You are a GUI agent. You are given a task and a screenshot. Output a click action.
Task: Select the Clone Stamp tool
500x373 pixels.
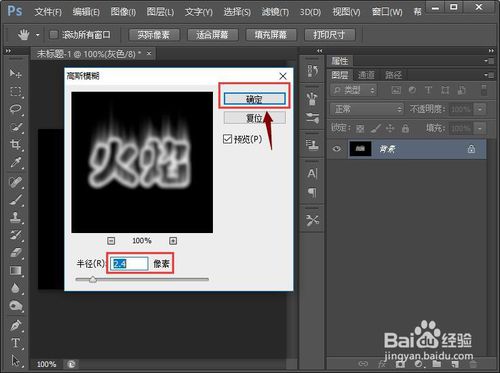pyautogui.click(x=15, y=218)
